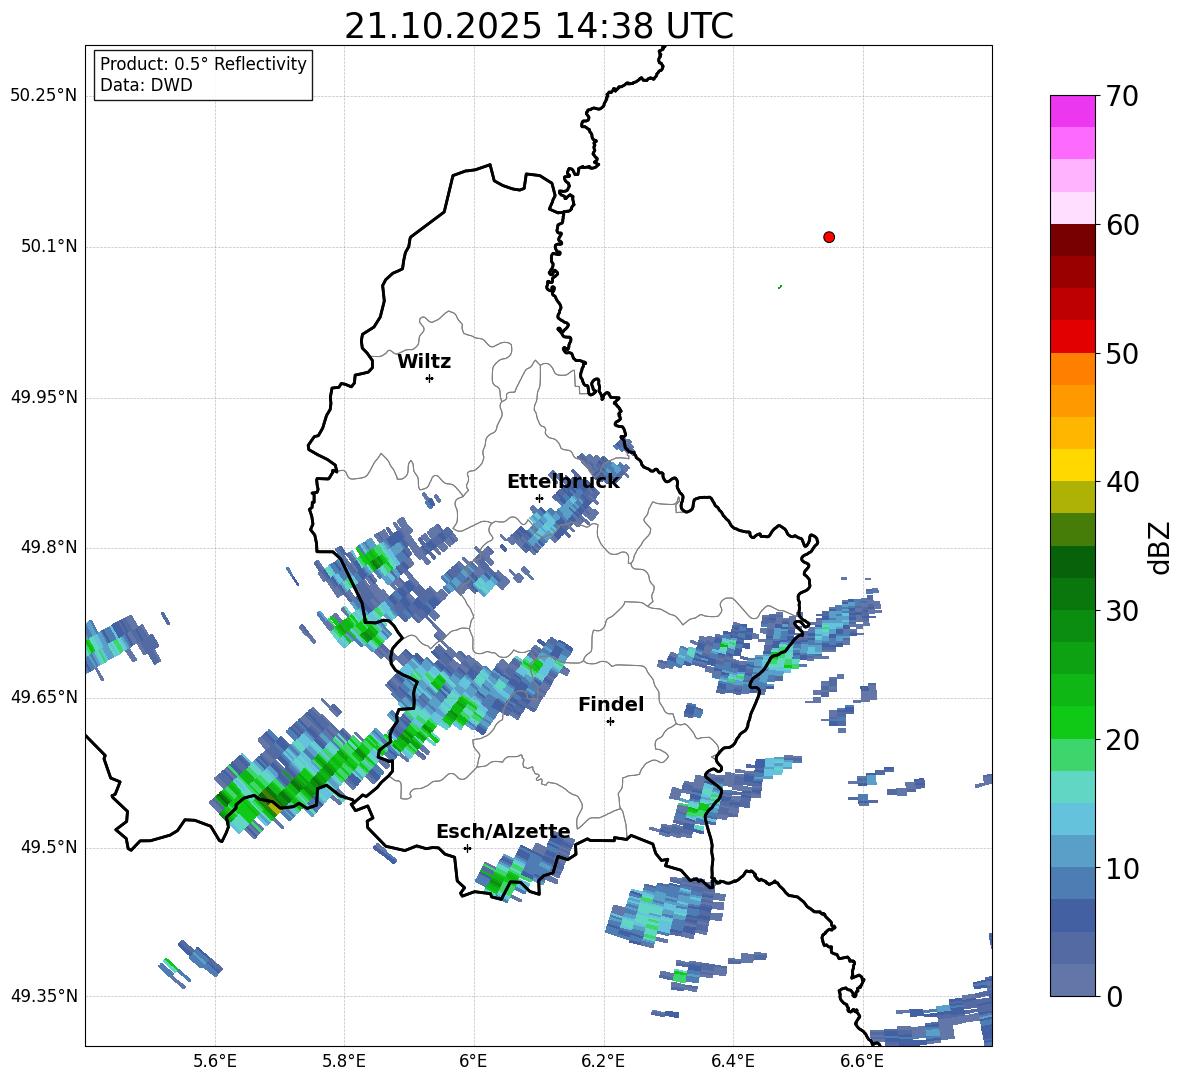Click the 0 colorbar tick label
The width and height of the screenshot is (1184, 1081).
point(1114,997)
